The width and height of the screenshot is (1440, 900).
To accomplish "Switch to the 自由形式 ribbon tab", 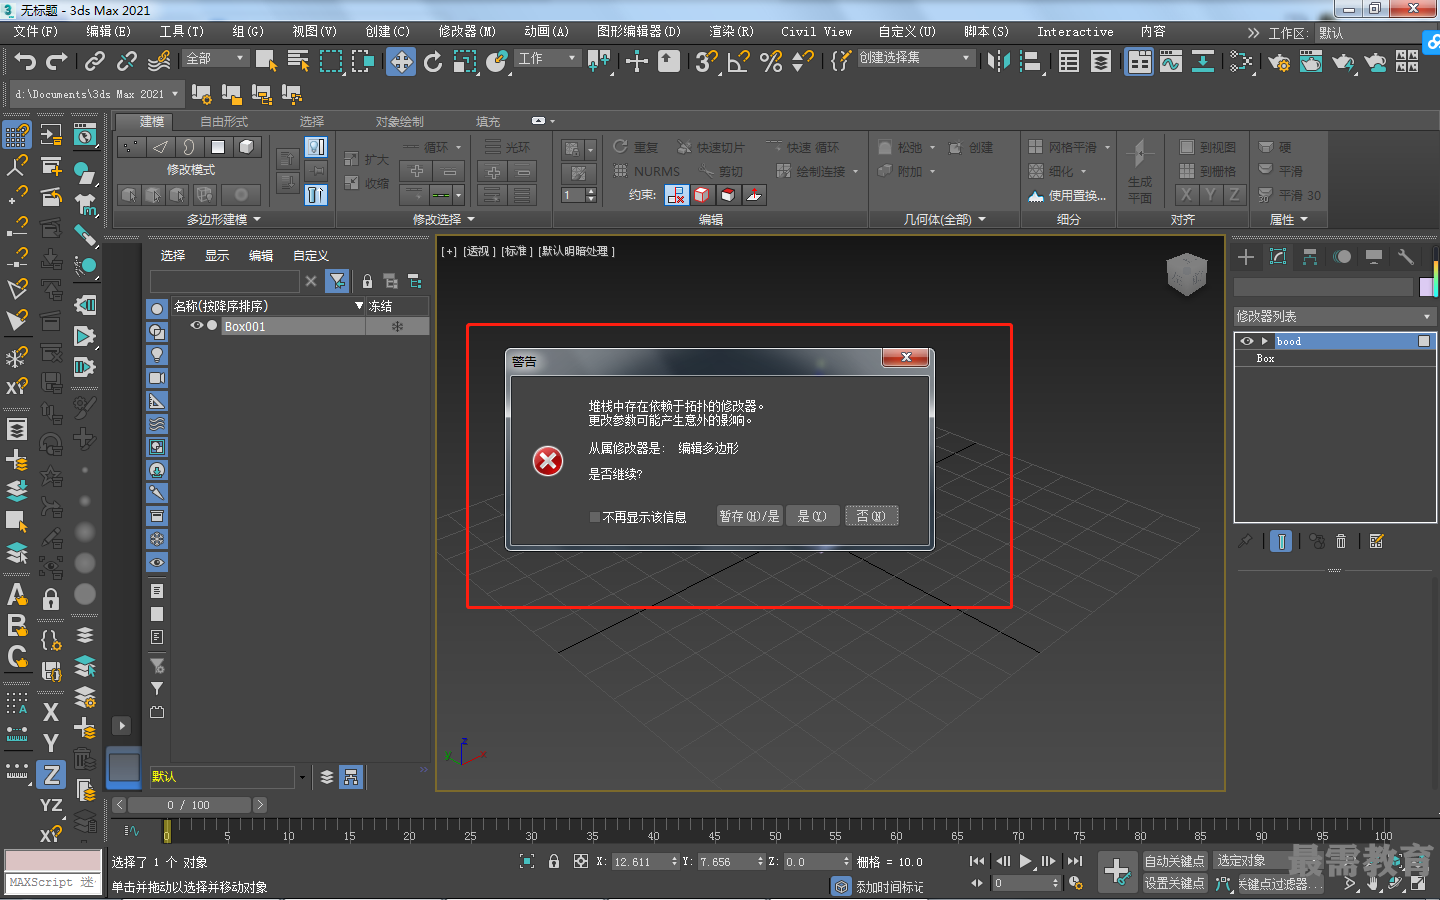I will coord(224,122).
